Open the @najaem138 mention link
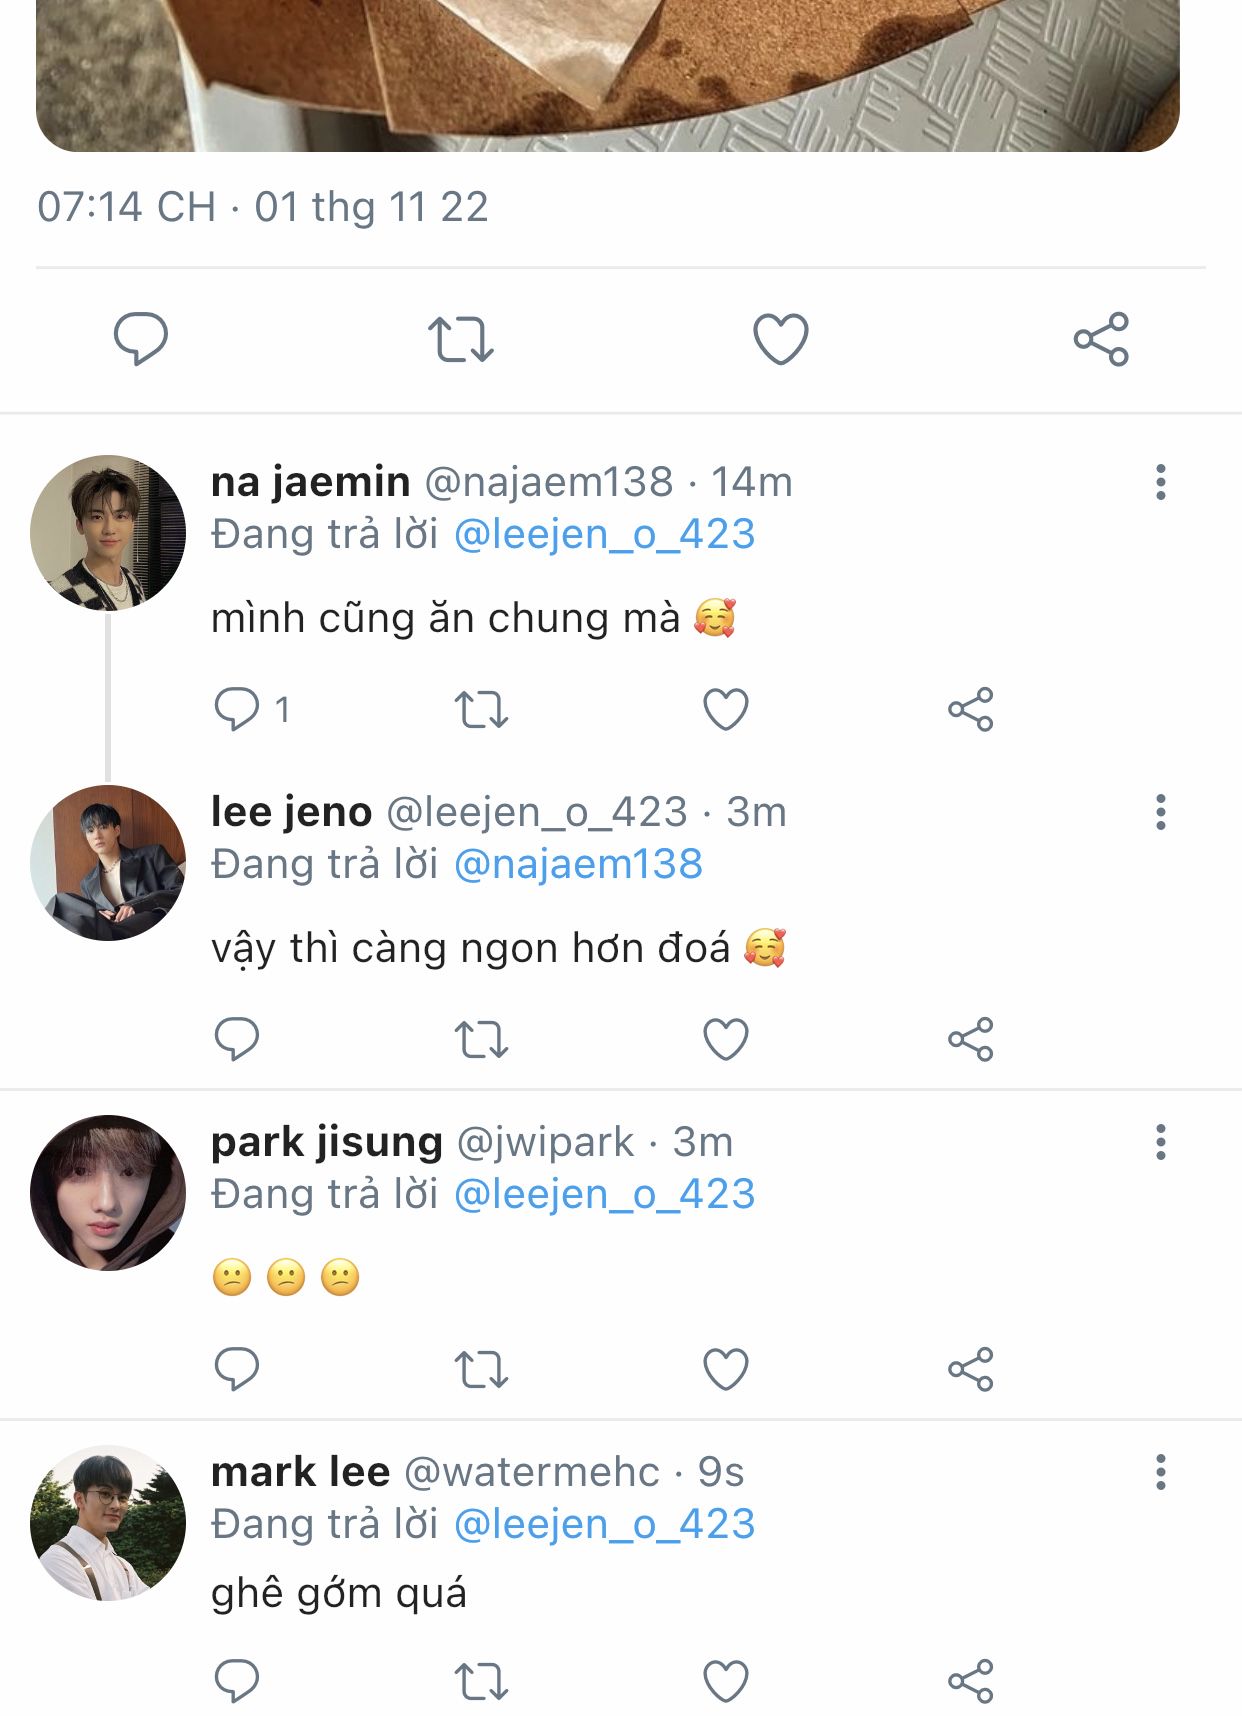 pyautogui.click(x=578, y=864)
